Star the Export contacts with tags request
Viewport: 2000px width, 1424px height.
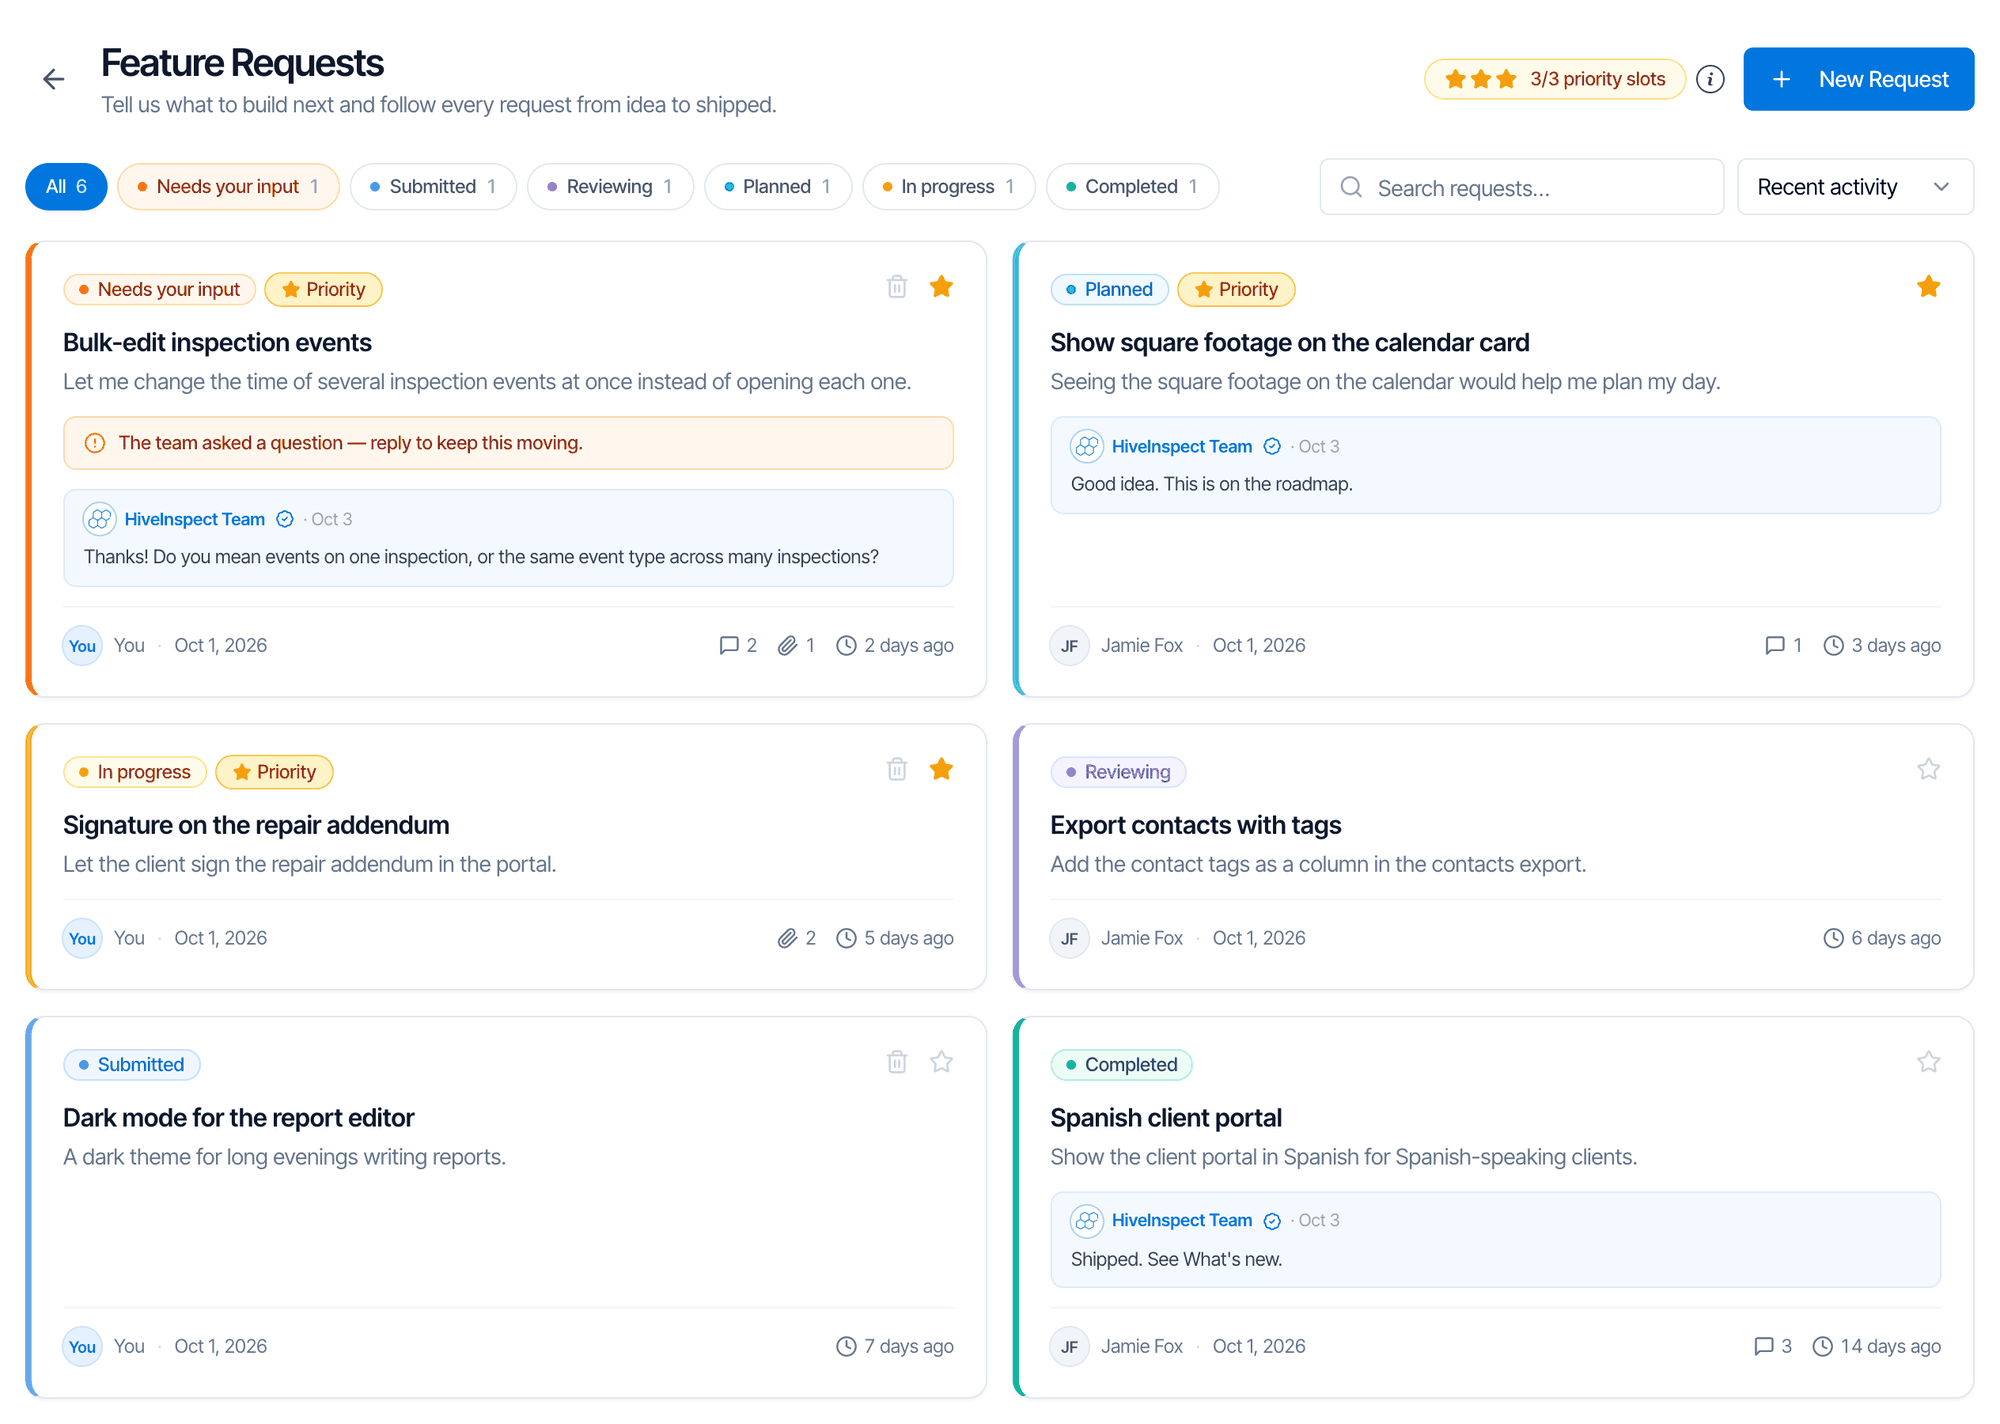1928,769
